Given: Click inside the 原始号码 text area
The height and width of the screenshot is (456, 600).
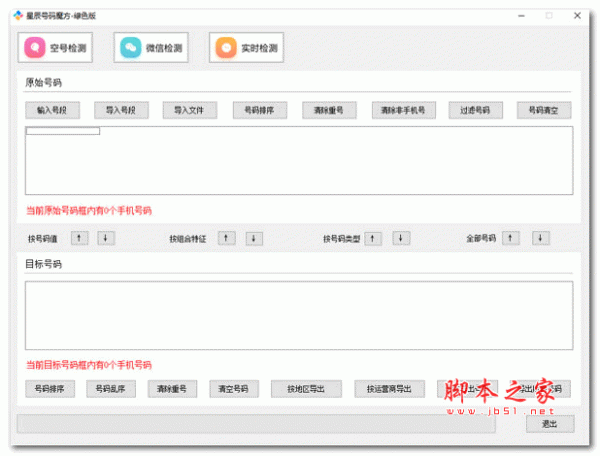Looking at the screenshot, I should point(299,161).
